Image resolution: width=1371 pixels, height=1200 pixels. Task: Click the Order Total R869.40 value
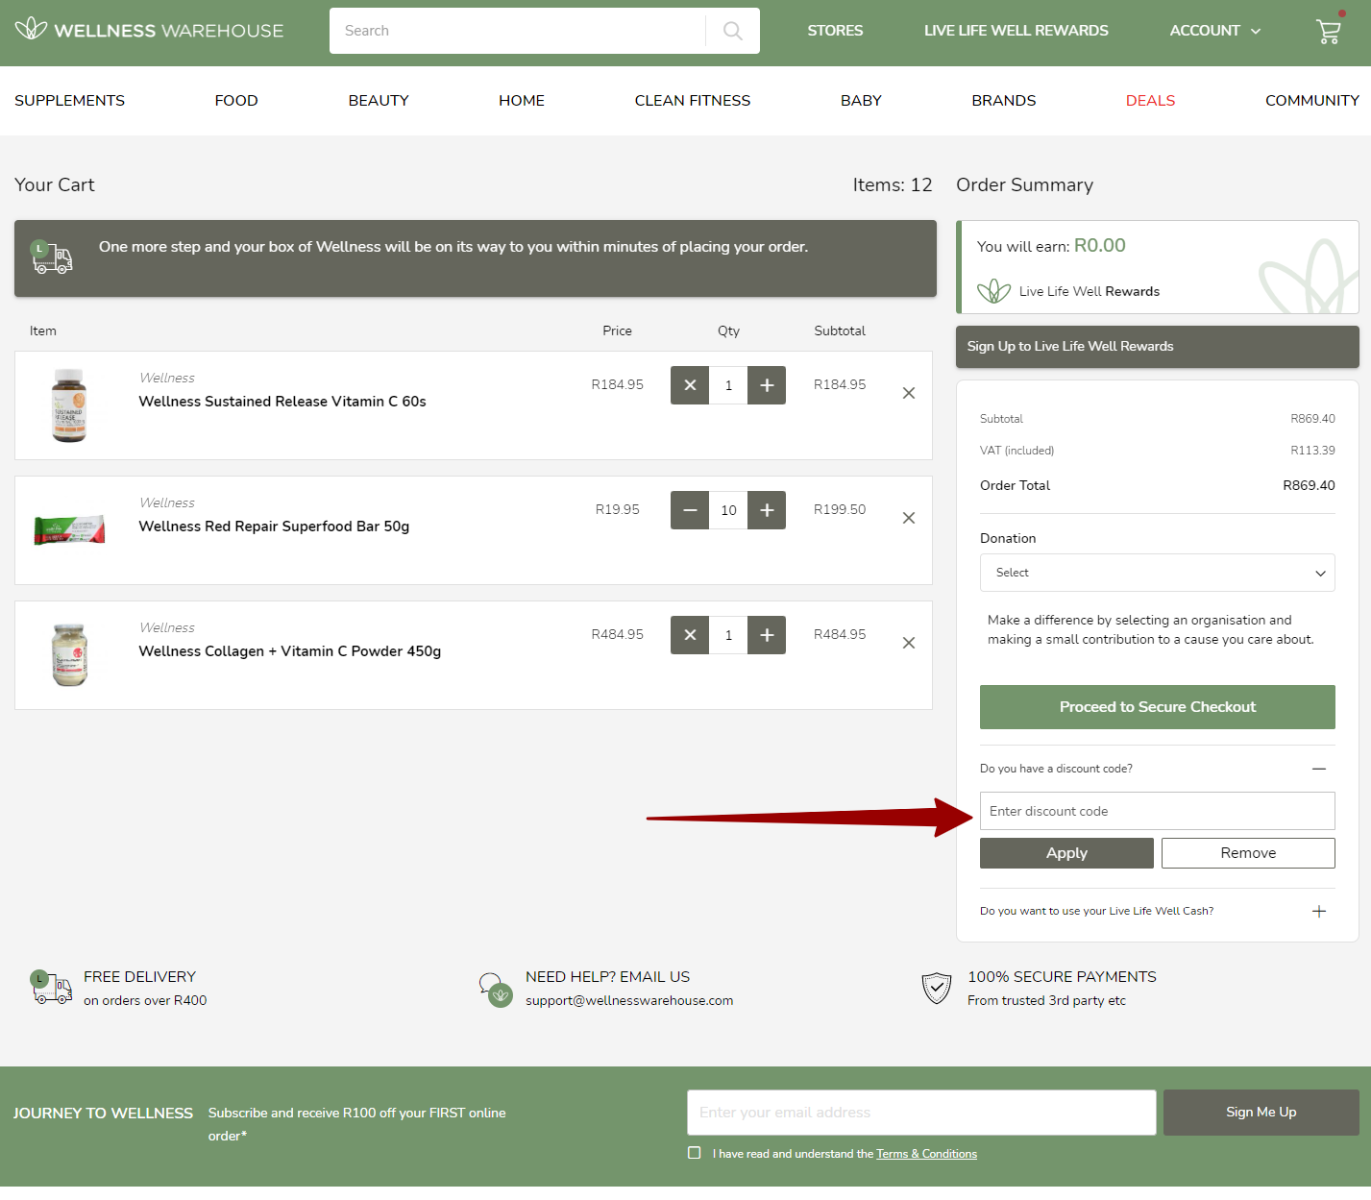[x=1309, y=485]
